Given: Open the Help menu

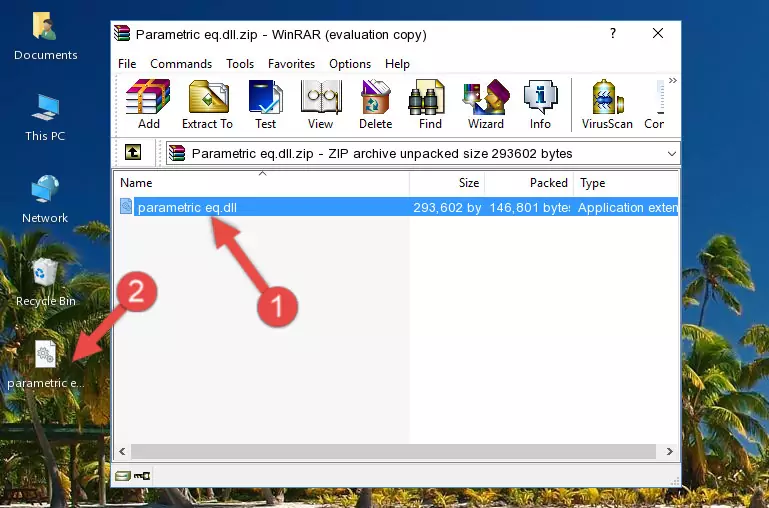Looking at the screenshot, I should 397,64.
